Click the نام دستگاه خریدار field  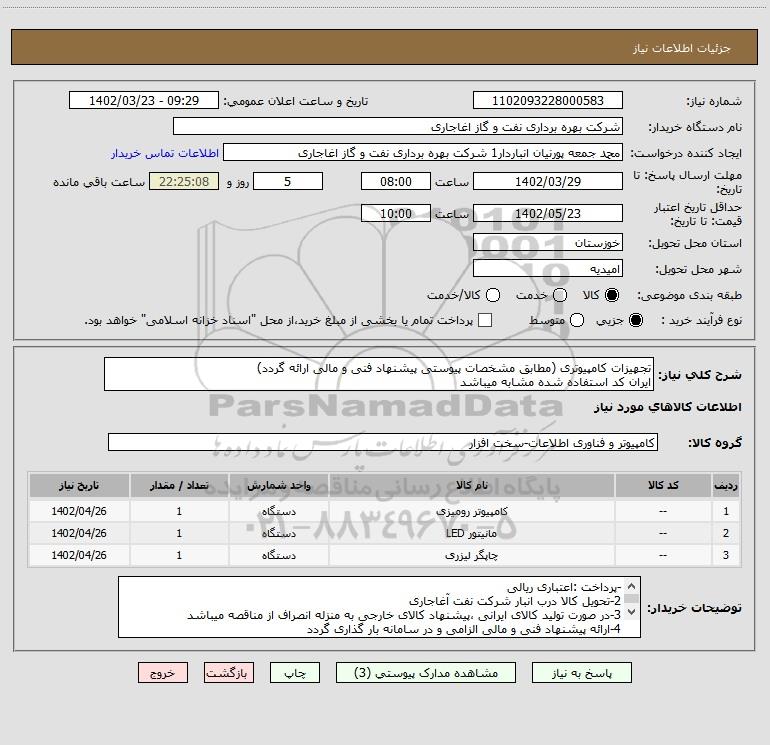point(398,126)
